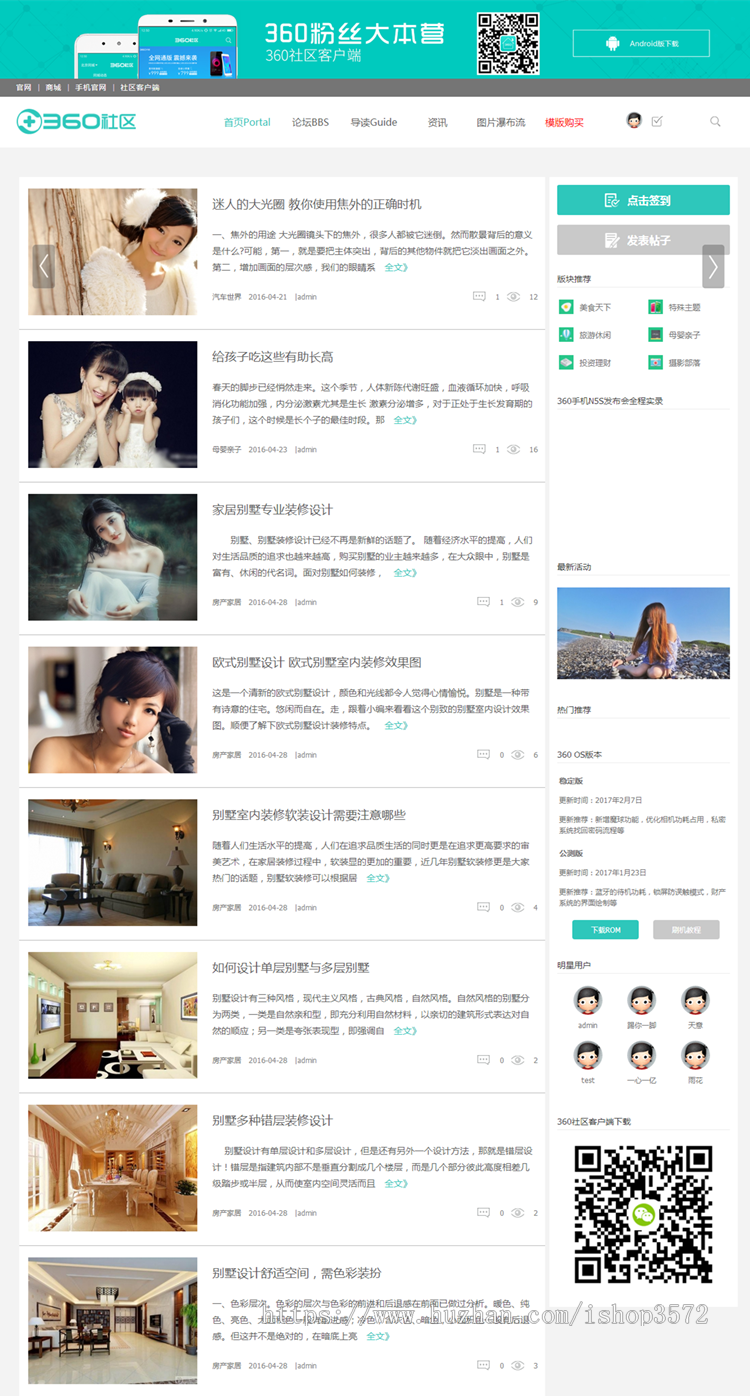750x1396 pixels.
Task: Click the user avatar icon in header
Action: [x=634, y=121]
